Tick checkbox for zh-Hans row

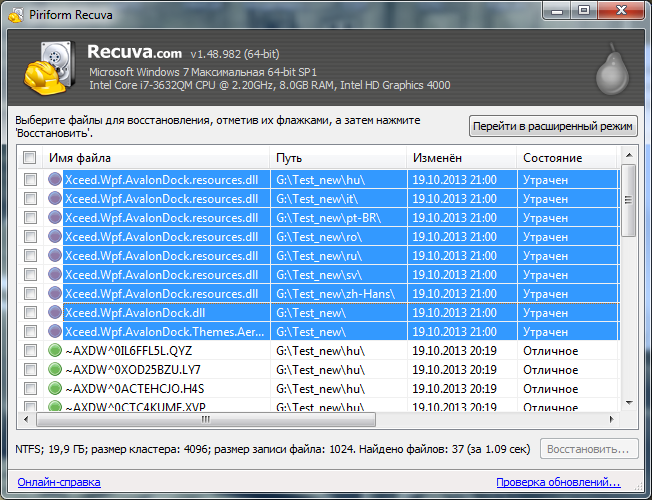(x=30, y=294)
